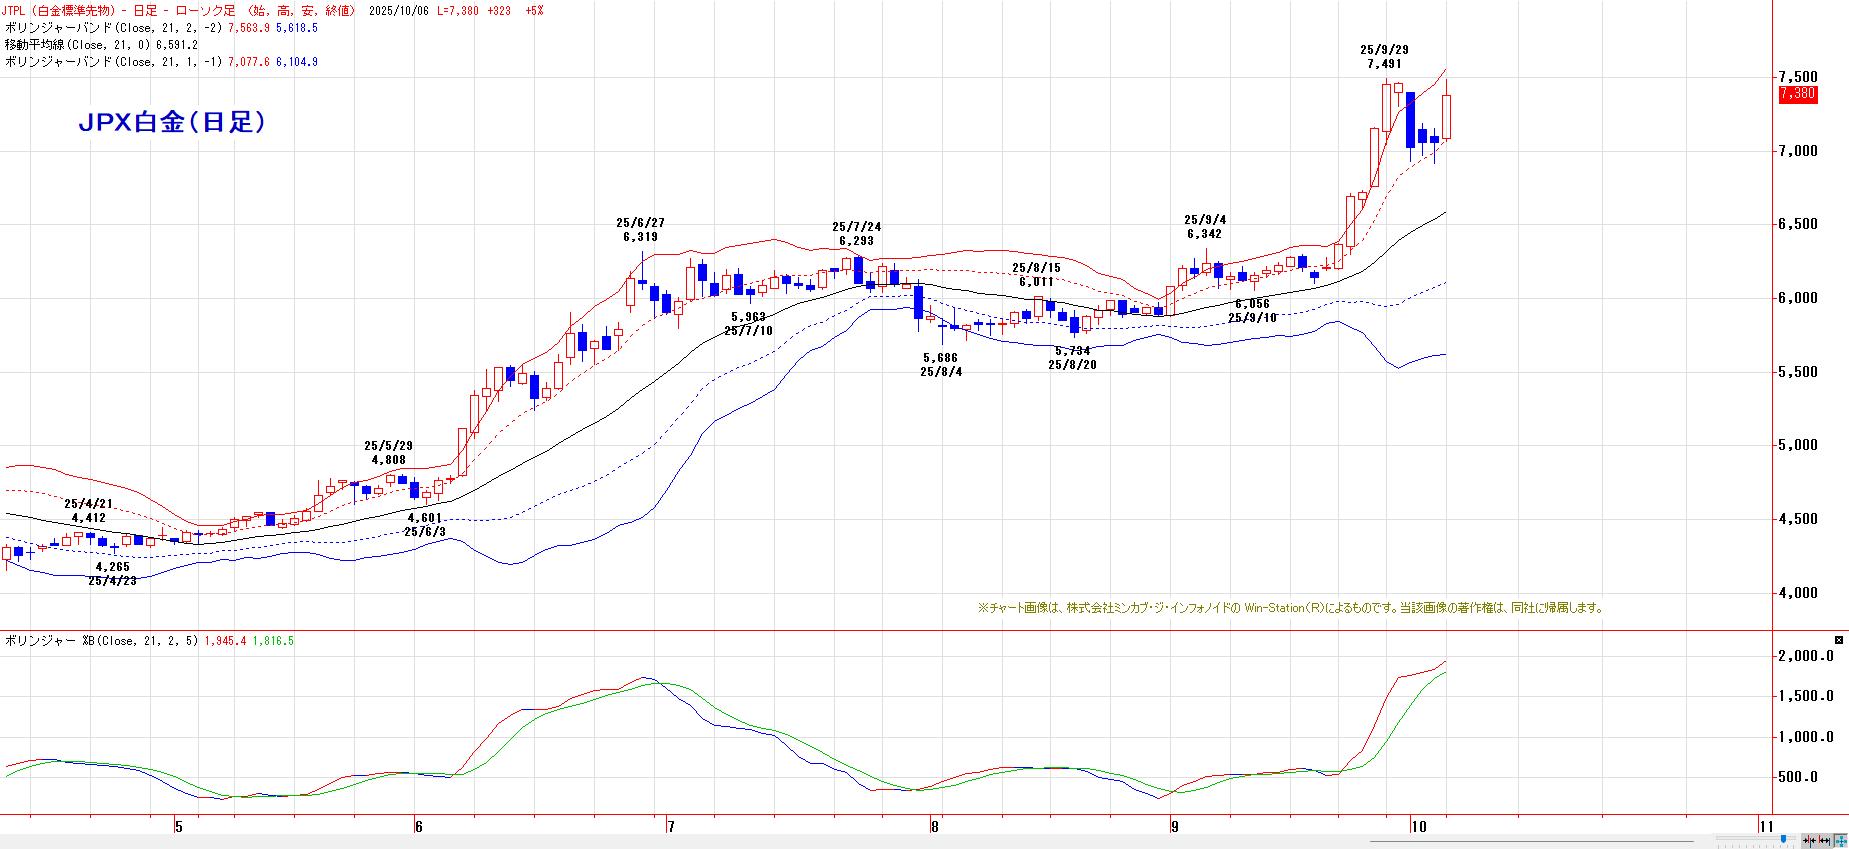Click the 4,000 price axis label
Viewport: 1849px width, 849px height.
pyautogui.click(x=1797, y=593)
